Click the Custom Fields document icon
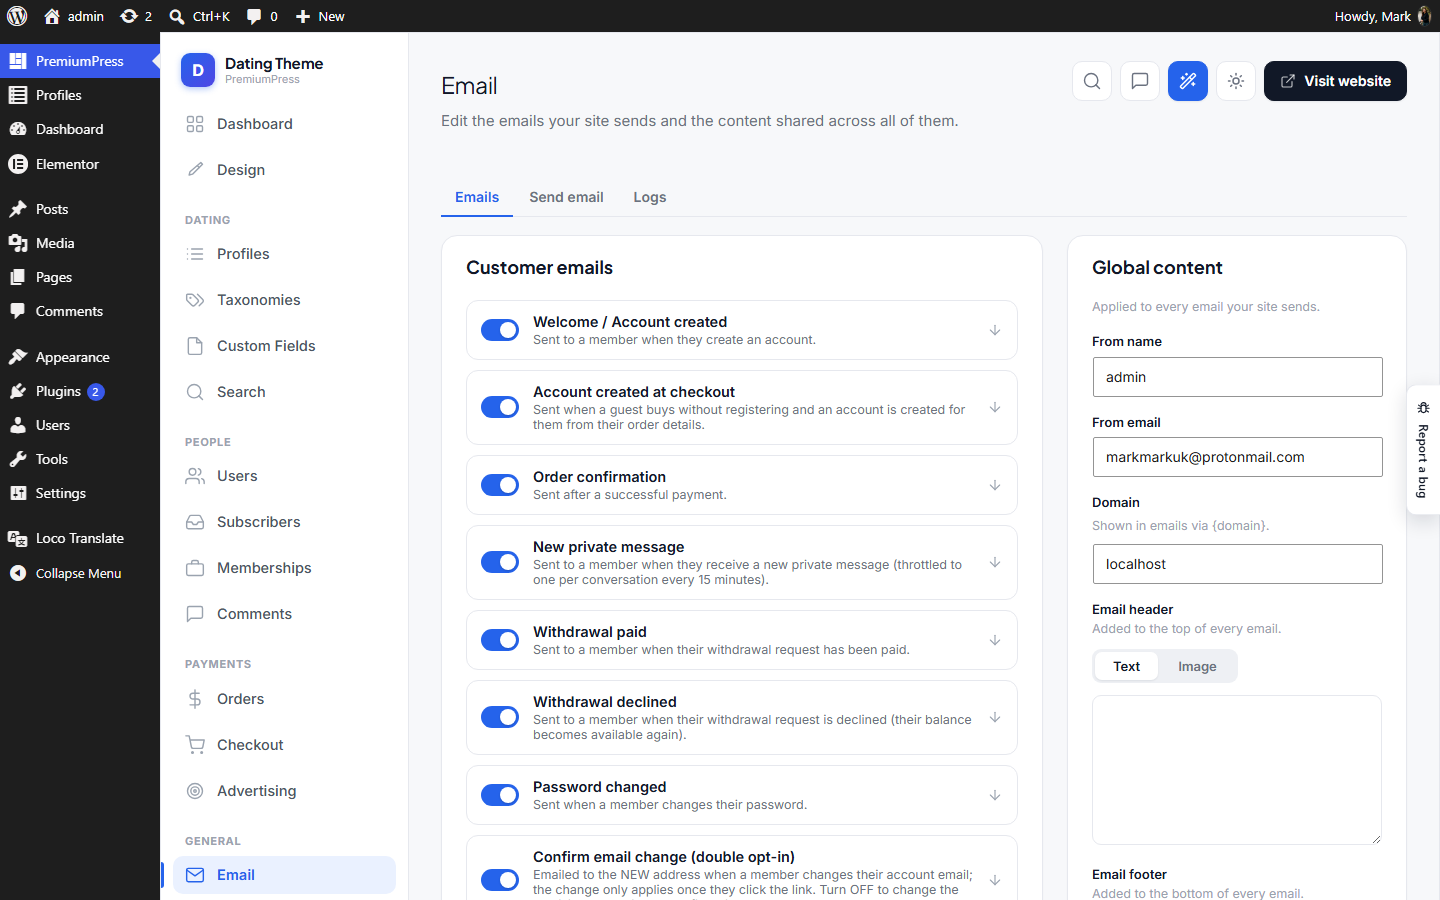Viewport: 1440px width, 900px height. tap(195, 346)
